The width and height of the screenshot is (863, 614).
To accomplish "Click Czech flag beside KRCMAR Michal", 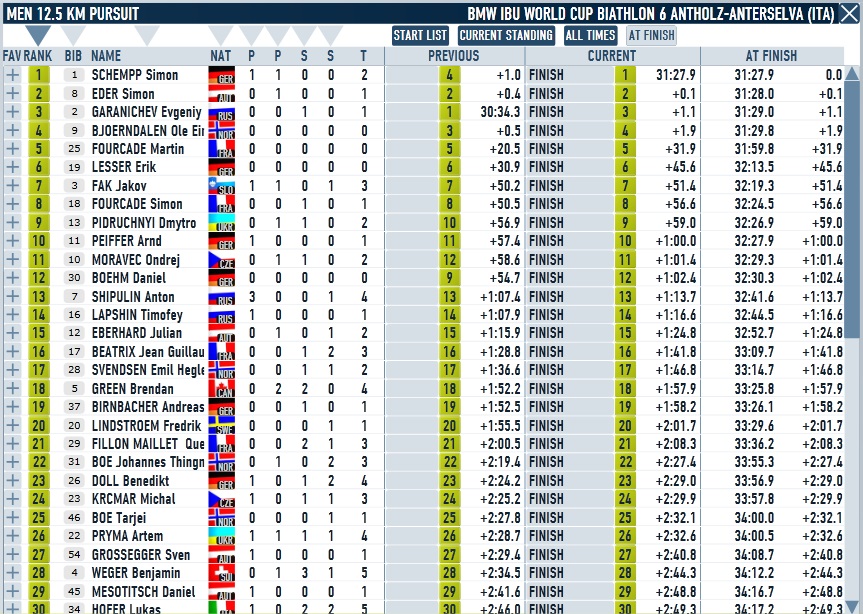I will (x=222, y=499).
